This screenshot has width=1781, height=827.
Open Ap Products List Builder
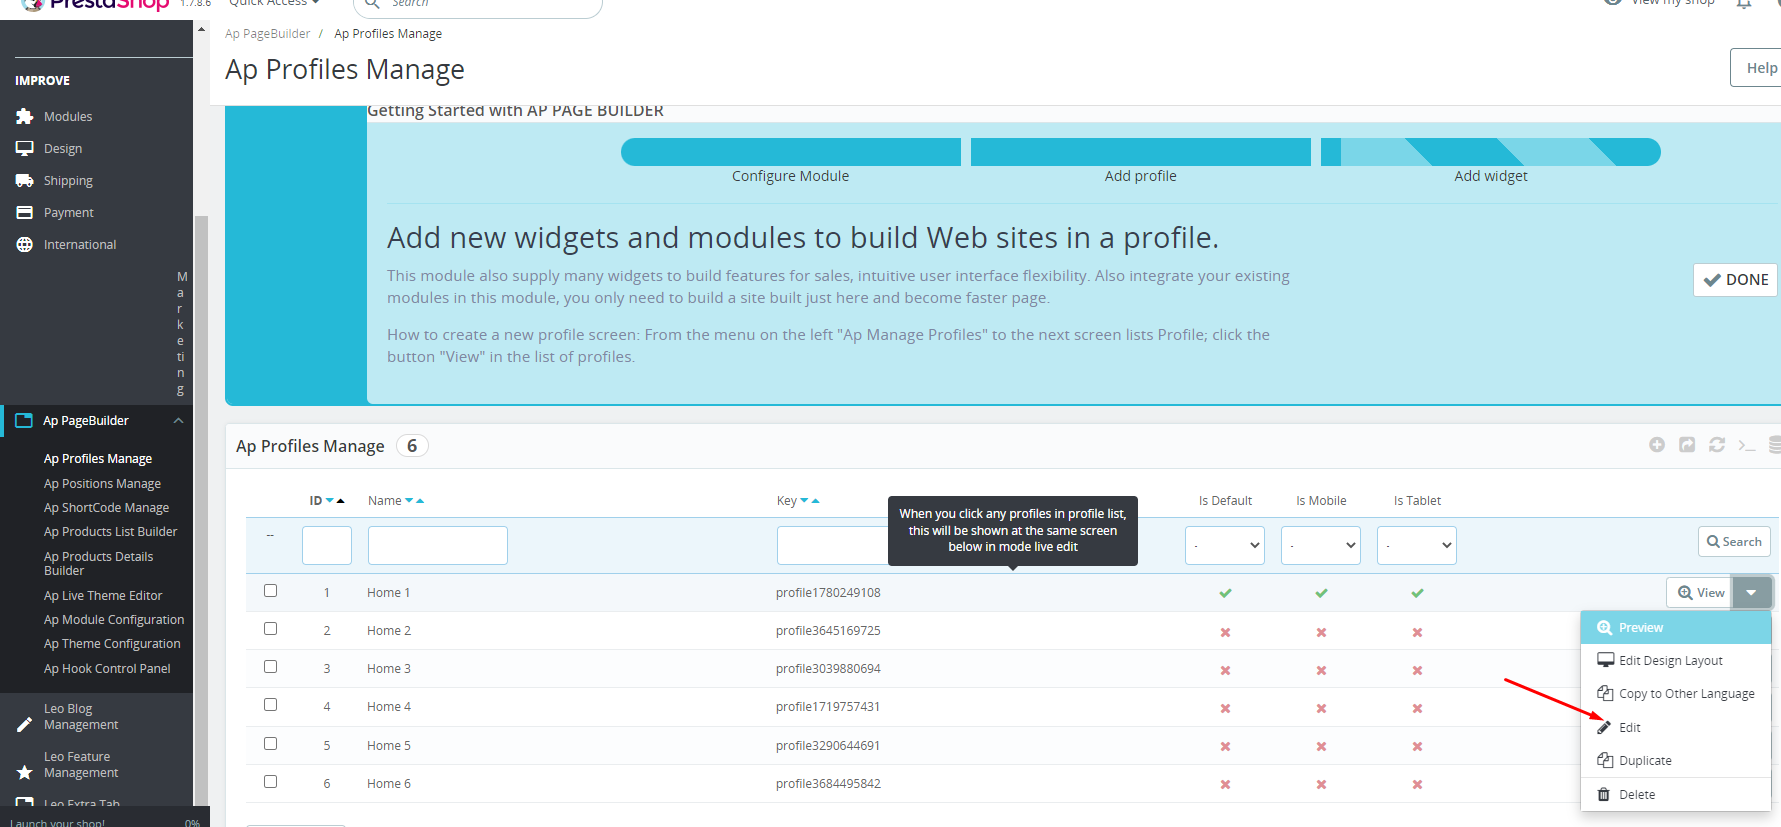click(x=110, y=532)
